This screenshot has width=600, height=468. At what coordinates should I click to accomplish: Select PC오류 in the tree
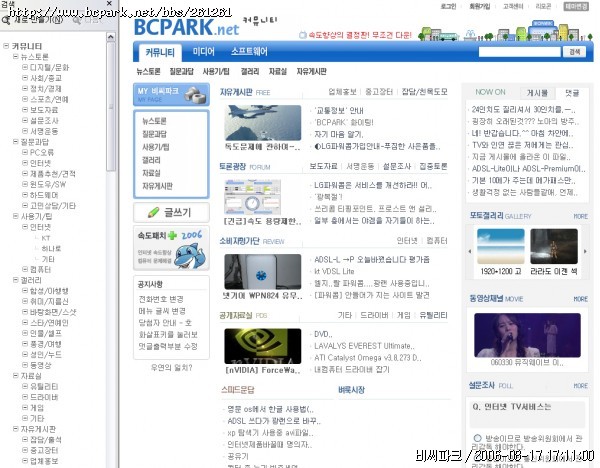42,152
